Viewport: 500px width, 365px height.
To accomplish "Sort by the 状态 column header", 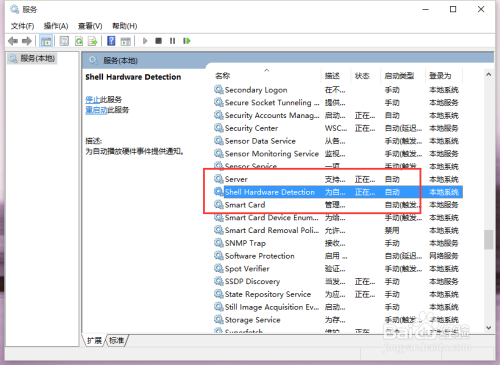I will pos(362,76).
